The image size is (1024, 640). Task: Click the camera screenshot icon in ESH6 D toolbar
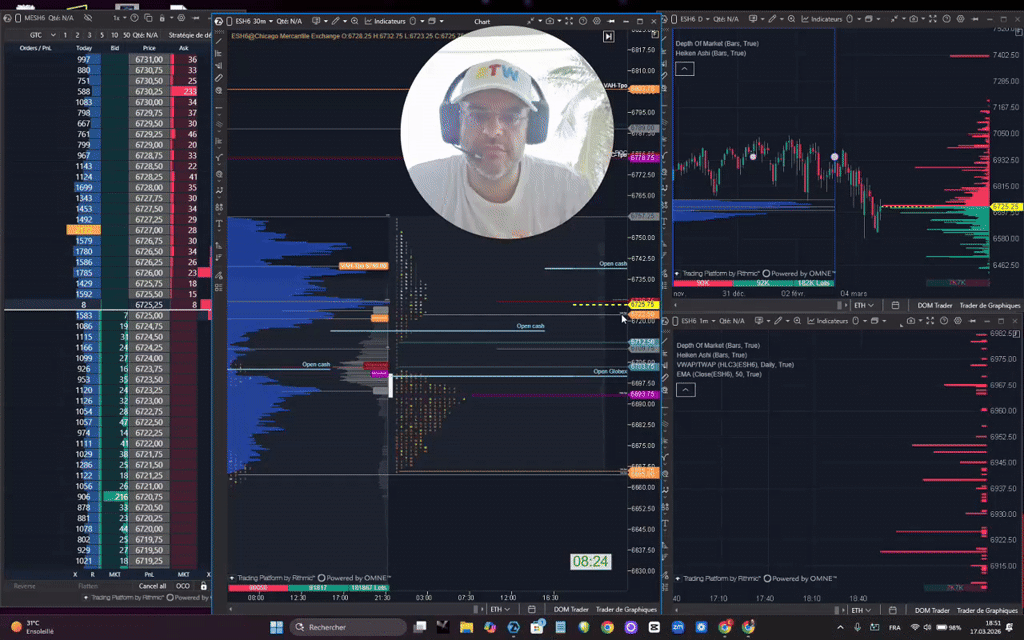click(x=914, y=19)
